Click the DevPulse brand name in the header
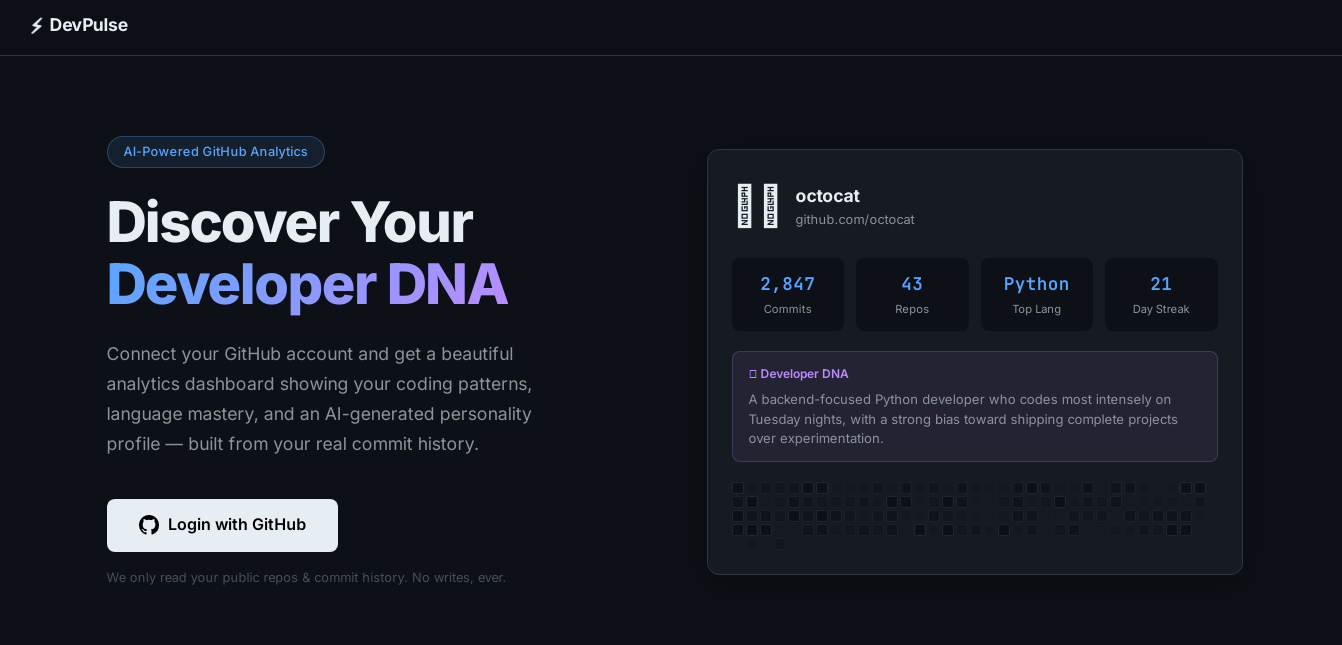The image size is (1342, 645). coord(88,25)
